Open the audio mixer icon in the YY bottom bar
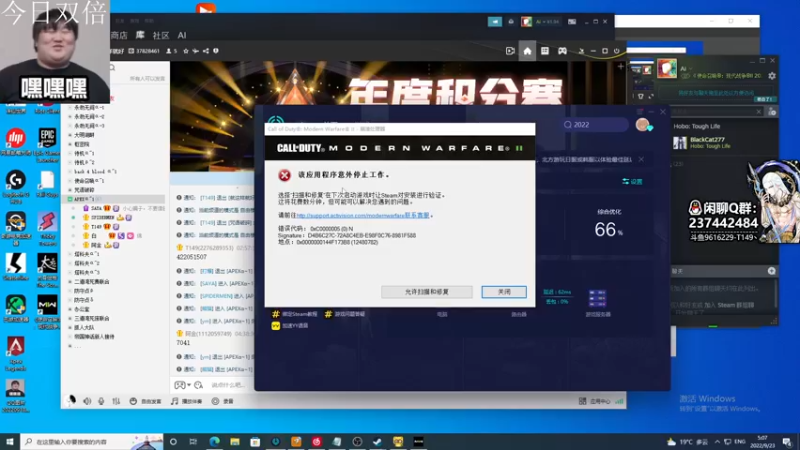Viewport: 800px width, 450px height. (116, 402)
